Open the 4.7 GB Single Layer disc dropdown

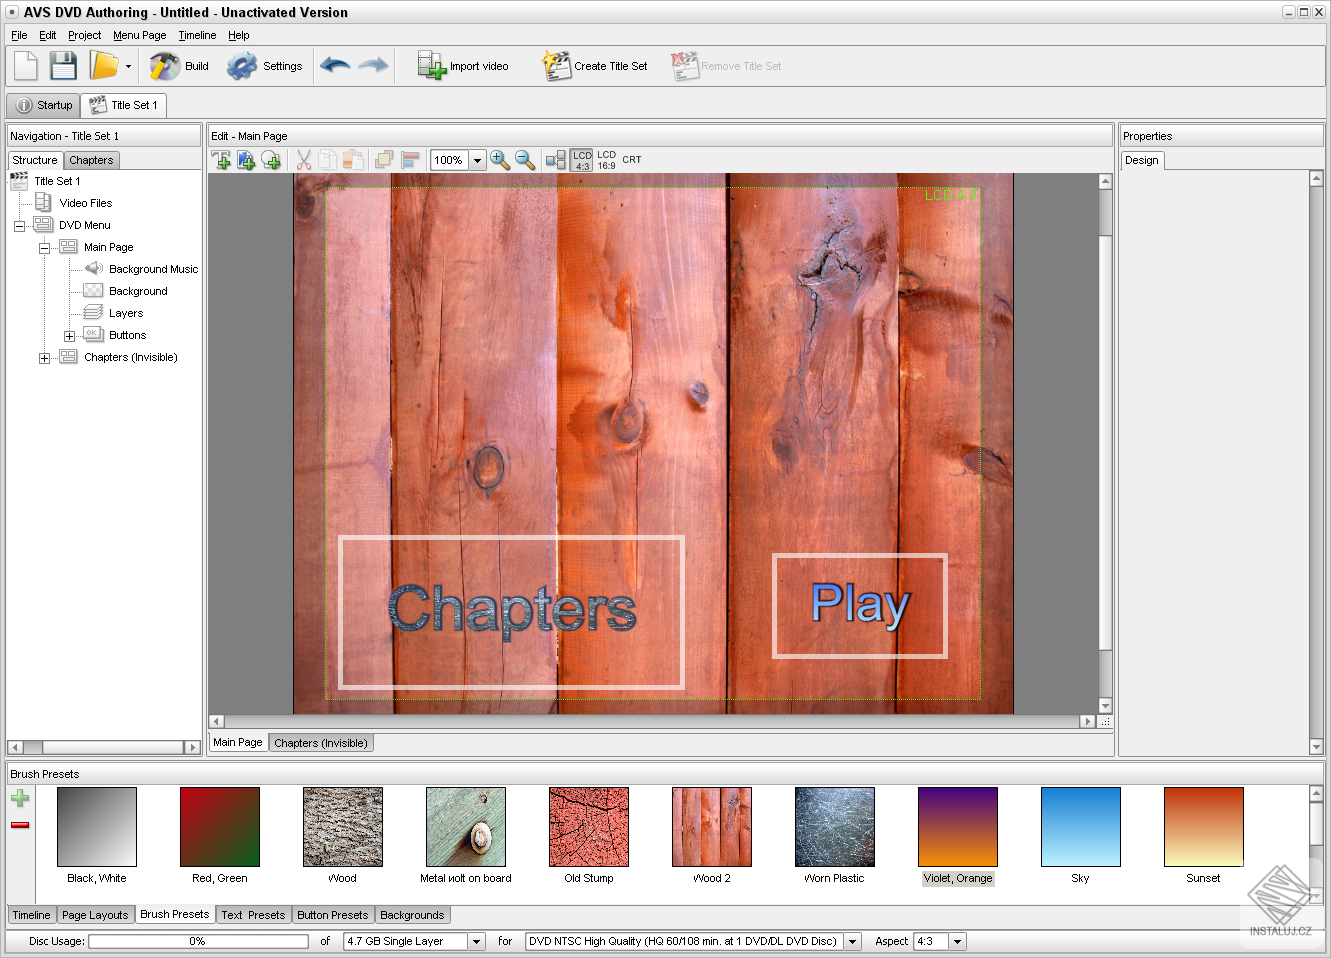point(477,942)
